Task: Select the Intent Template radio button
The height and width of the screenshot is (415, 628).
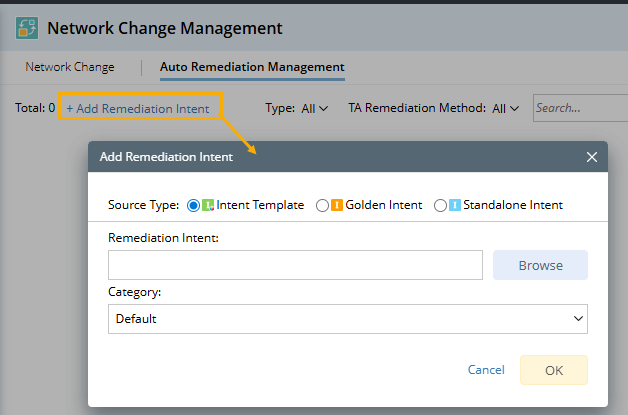Action: (x=194, y=205)
